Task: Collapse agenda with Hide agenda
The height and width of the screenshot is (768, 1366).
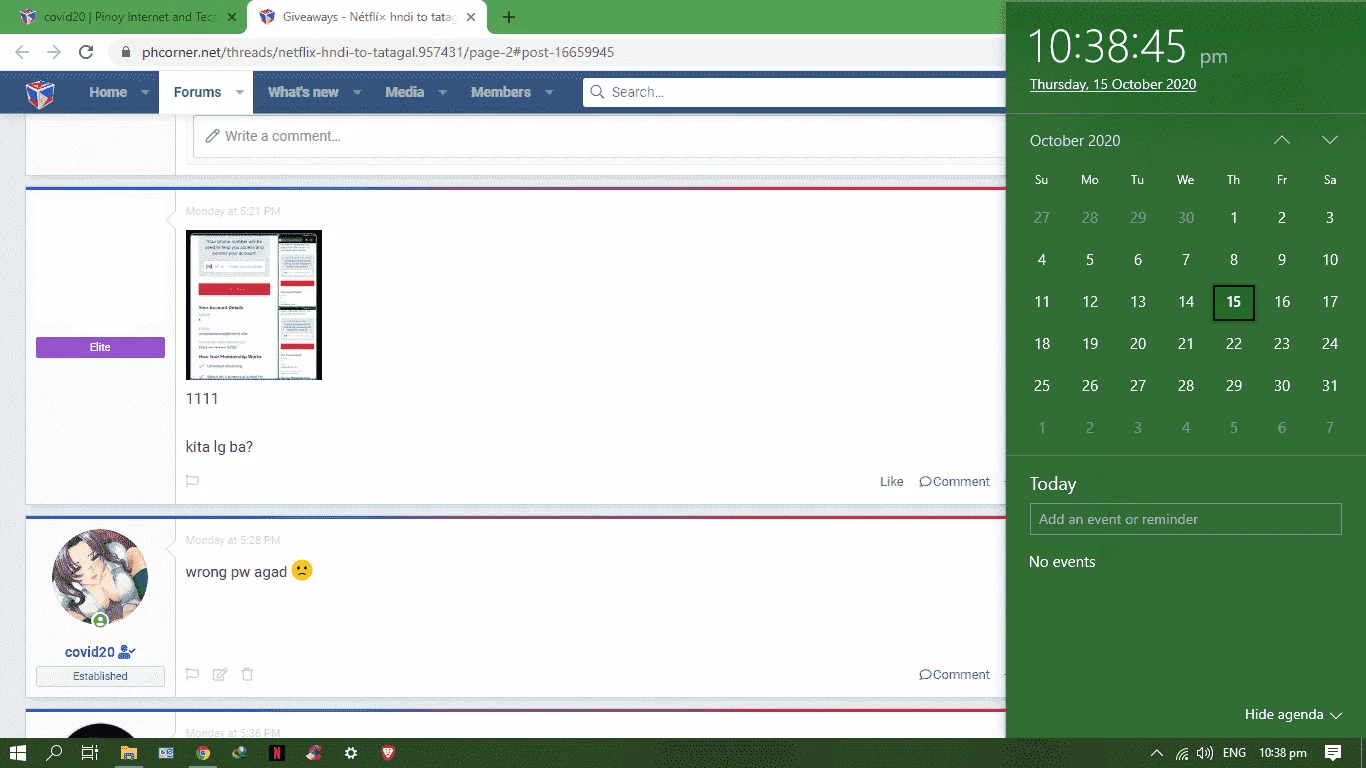Action: coord(1293,714)
